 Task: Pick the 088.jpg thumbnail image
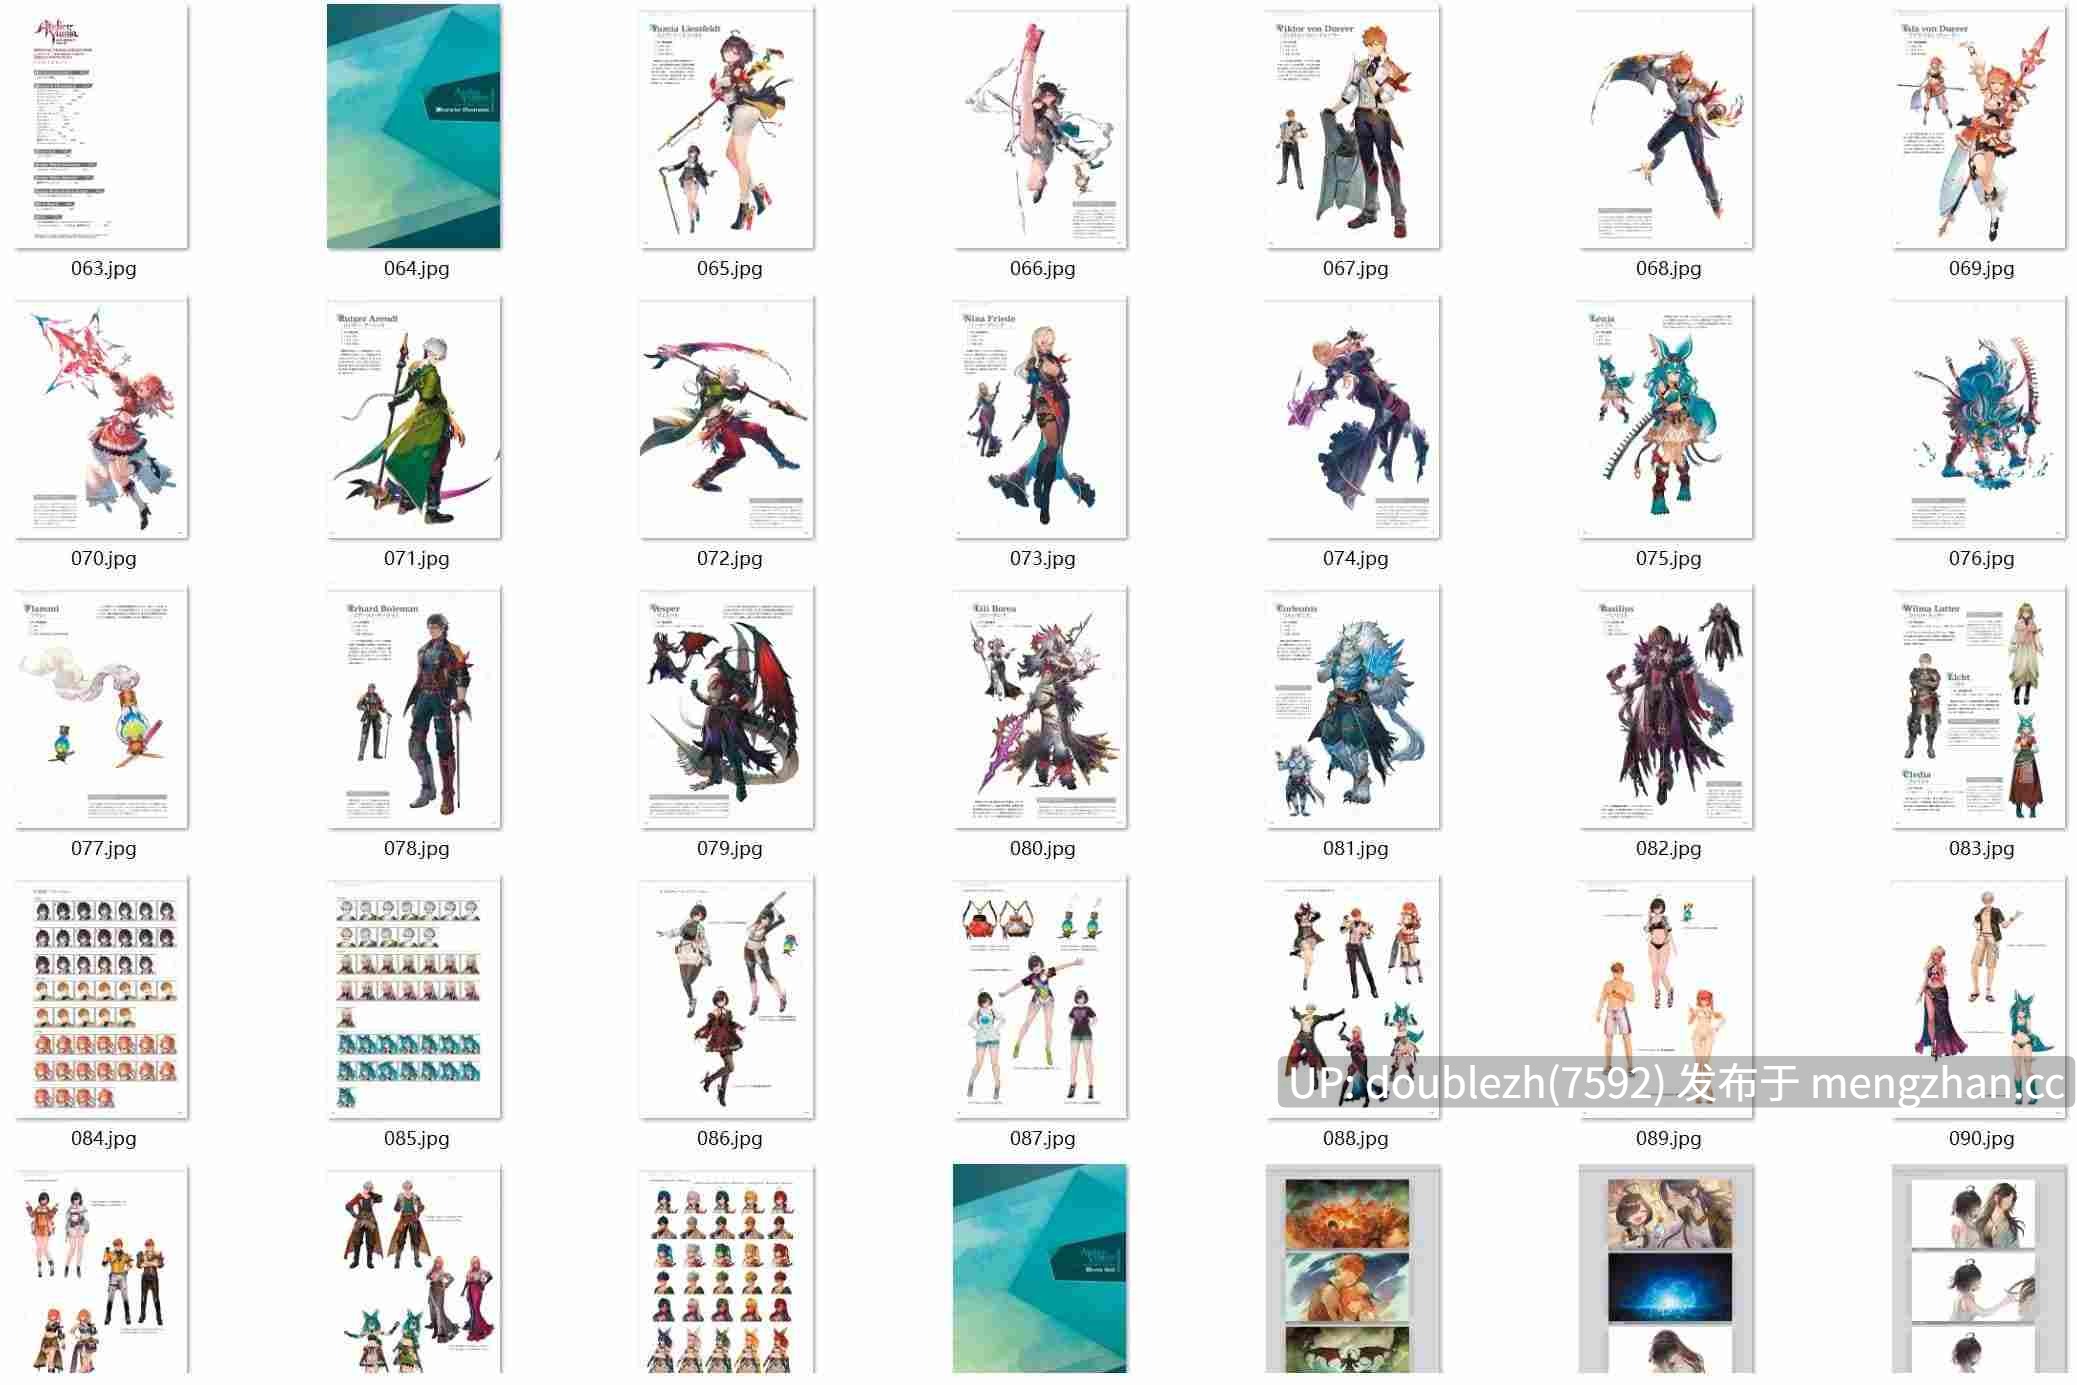tap(1353, 997)
